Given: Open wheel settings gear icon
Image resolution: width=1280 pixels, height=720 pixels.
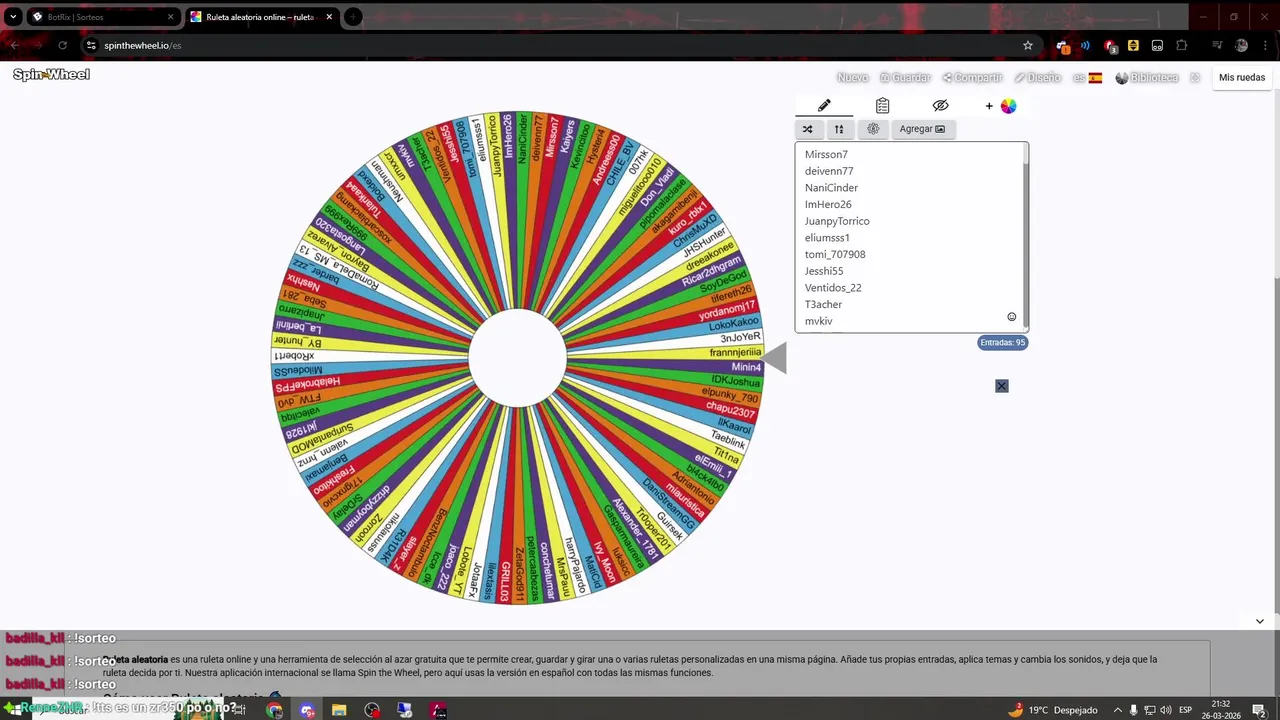Looking at the screenshot, I should click(x=873, y=129).
